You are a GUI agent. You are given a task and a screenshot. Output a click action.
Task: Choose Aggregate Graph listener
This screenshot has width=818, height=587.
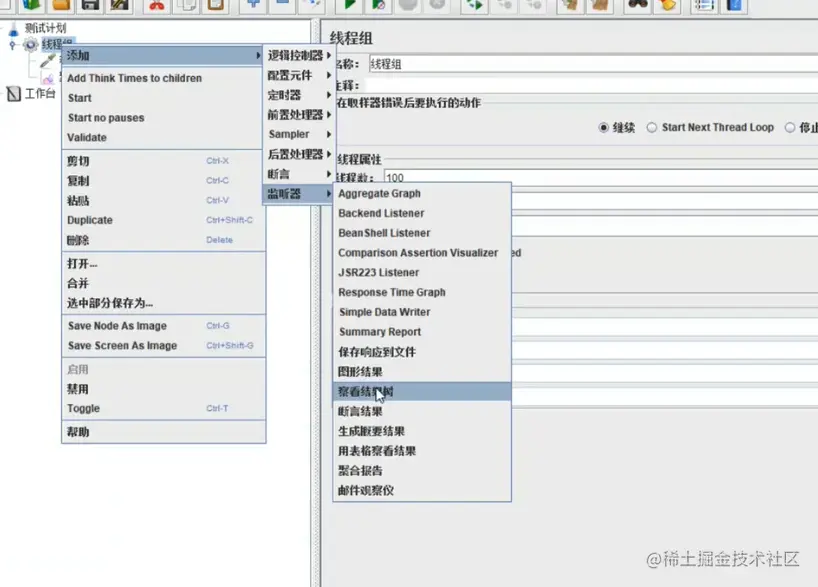click(x=422, y=194)
